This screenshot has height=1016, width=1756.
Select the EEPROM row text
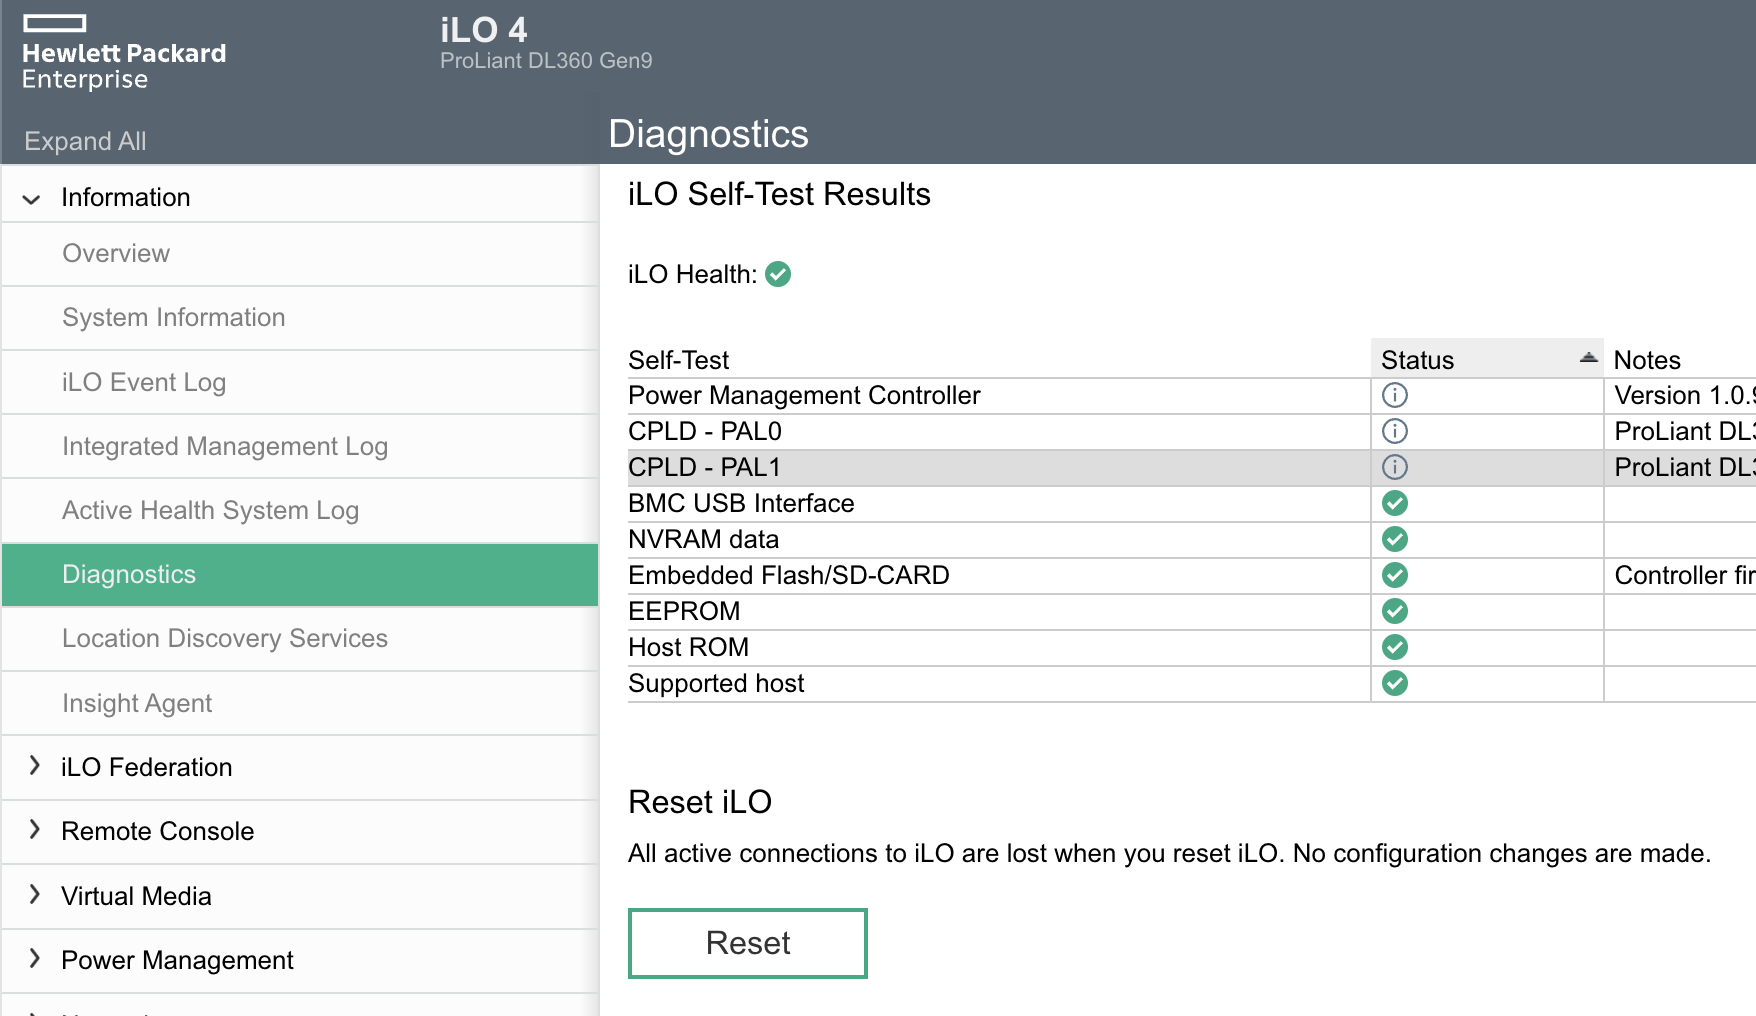click(684, 611)
